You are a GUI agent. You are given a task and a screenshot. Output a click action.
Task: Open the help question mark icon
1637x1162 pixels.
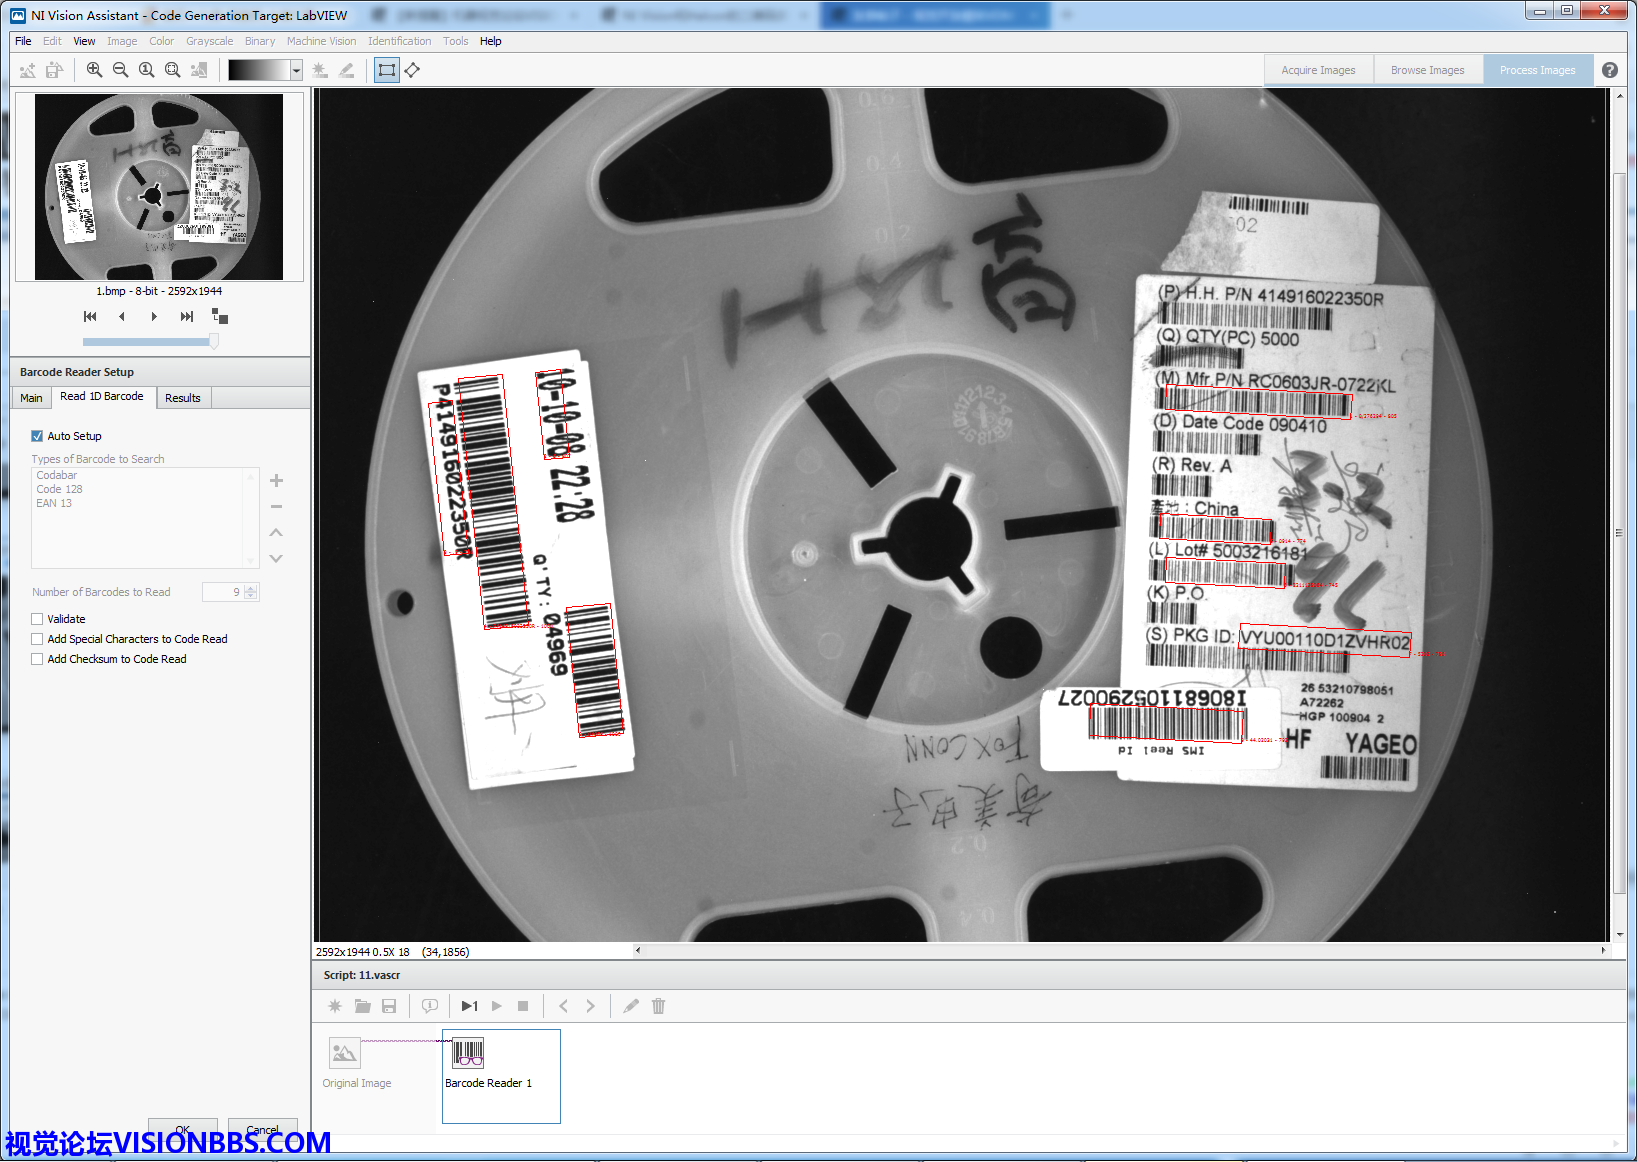[1609, 70]
